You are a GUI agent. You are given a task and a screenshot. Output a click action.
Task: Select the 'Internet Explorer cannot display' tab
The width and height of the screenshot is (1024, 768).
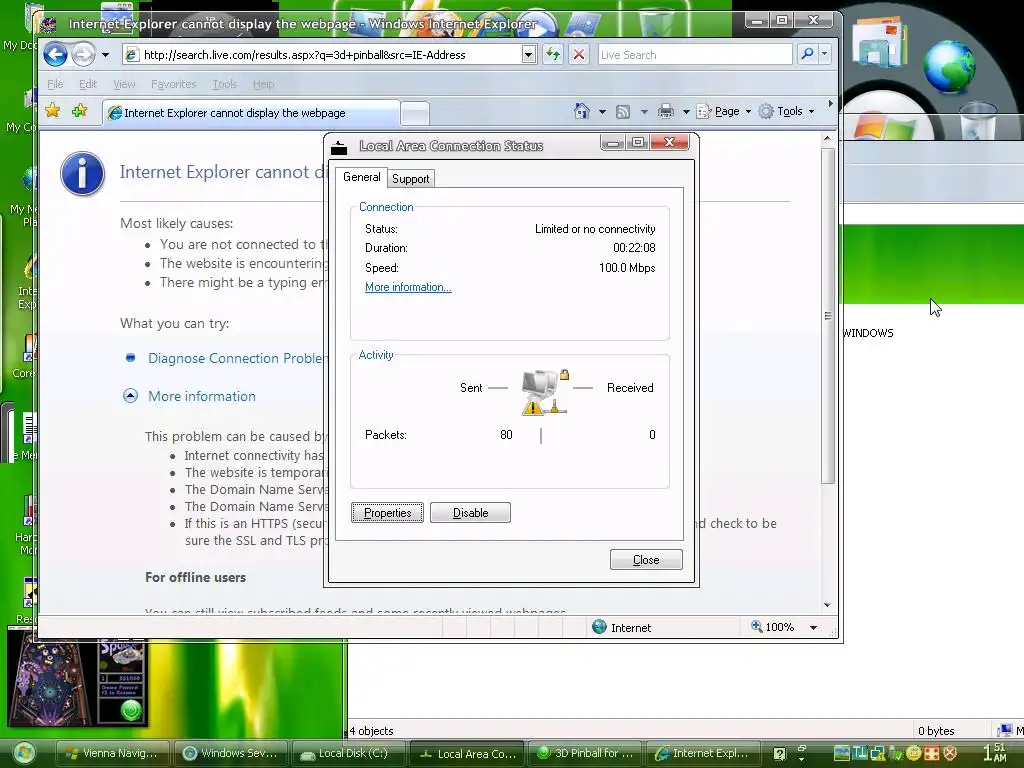tap(251, 113)
